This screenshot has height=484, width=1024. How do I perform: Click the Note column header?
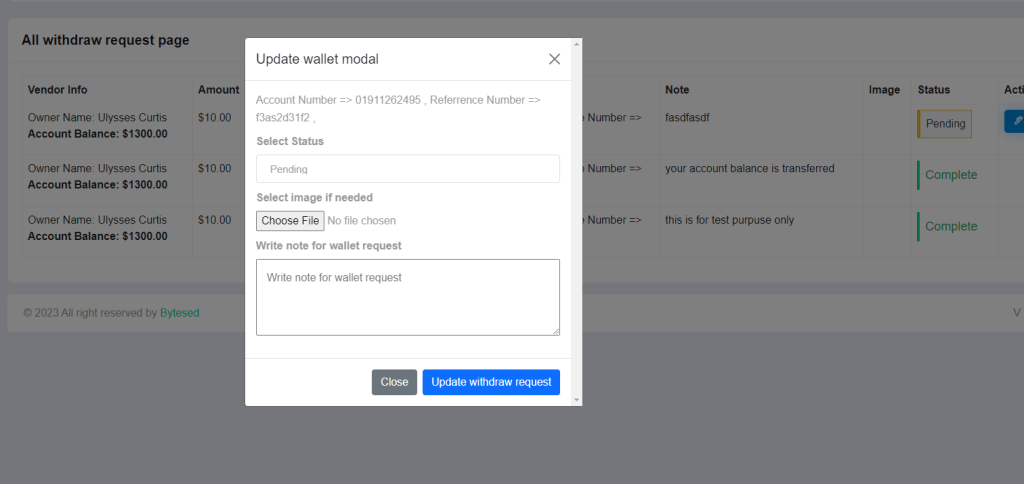coord(677,90)
